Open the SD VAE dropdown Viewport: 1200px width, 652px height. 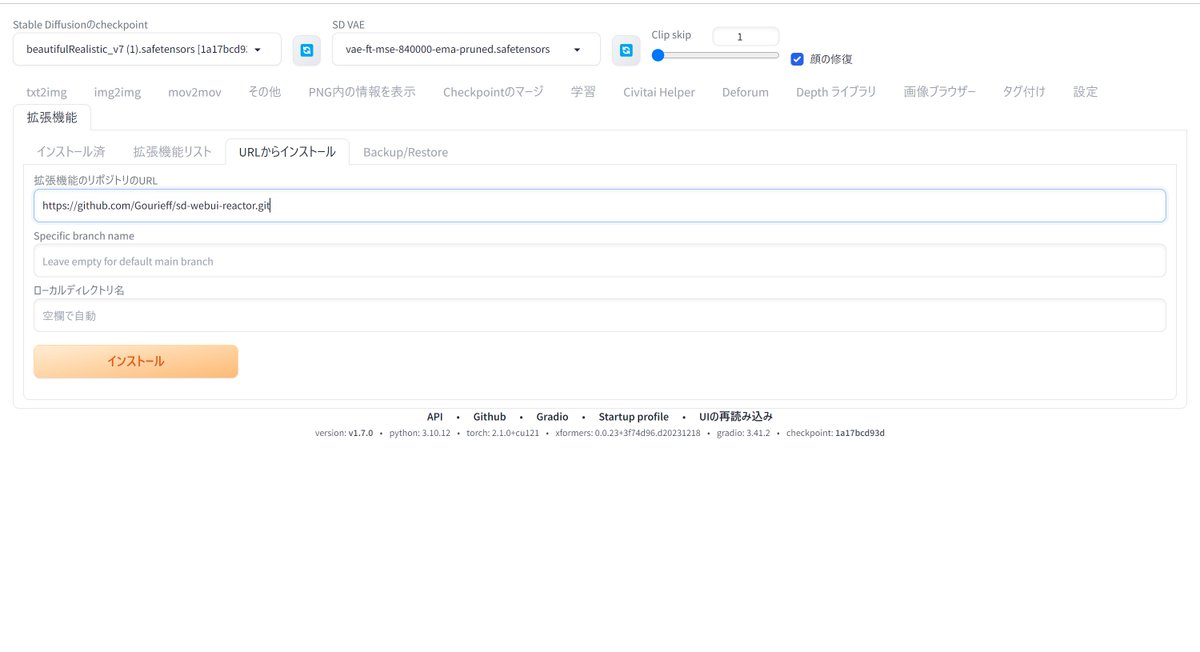[466, 49]
